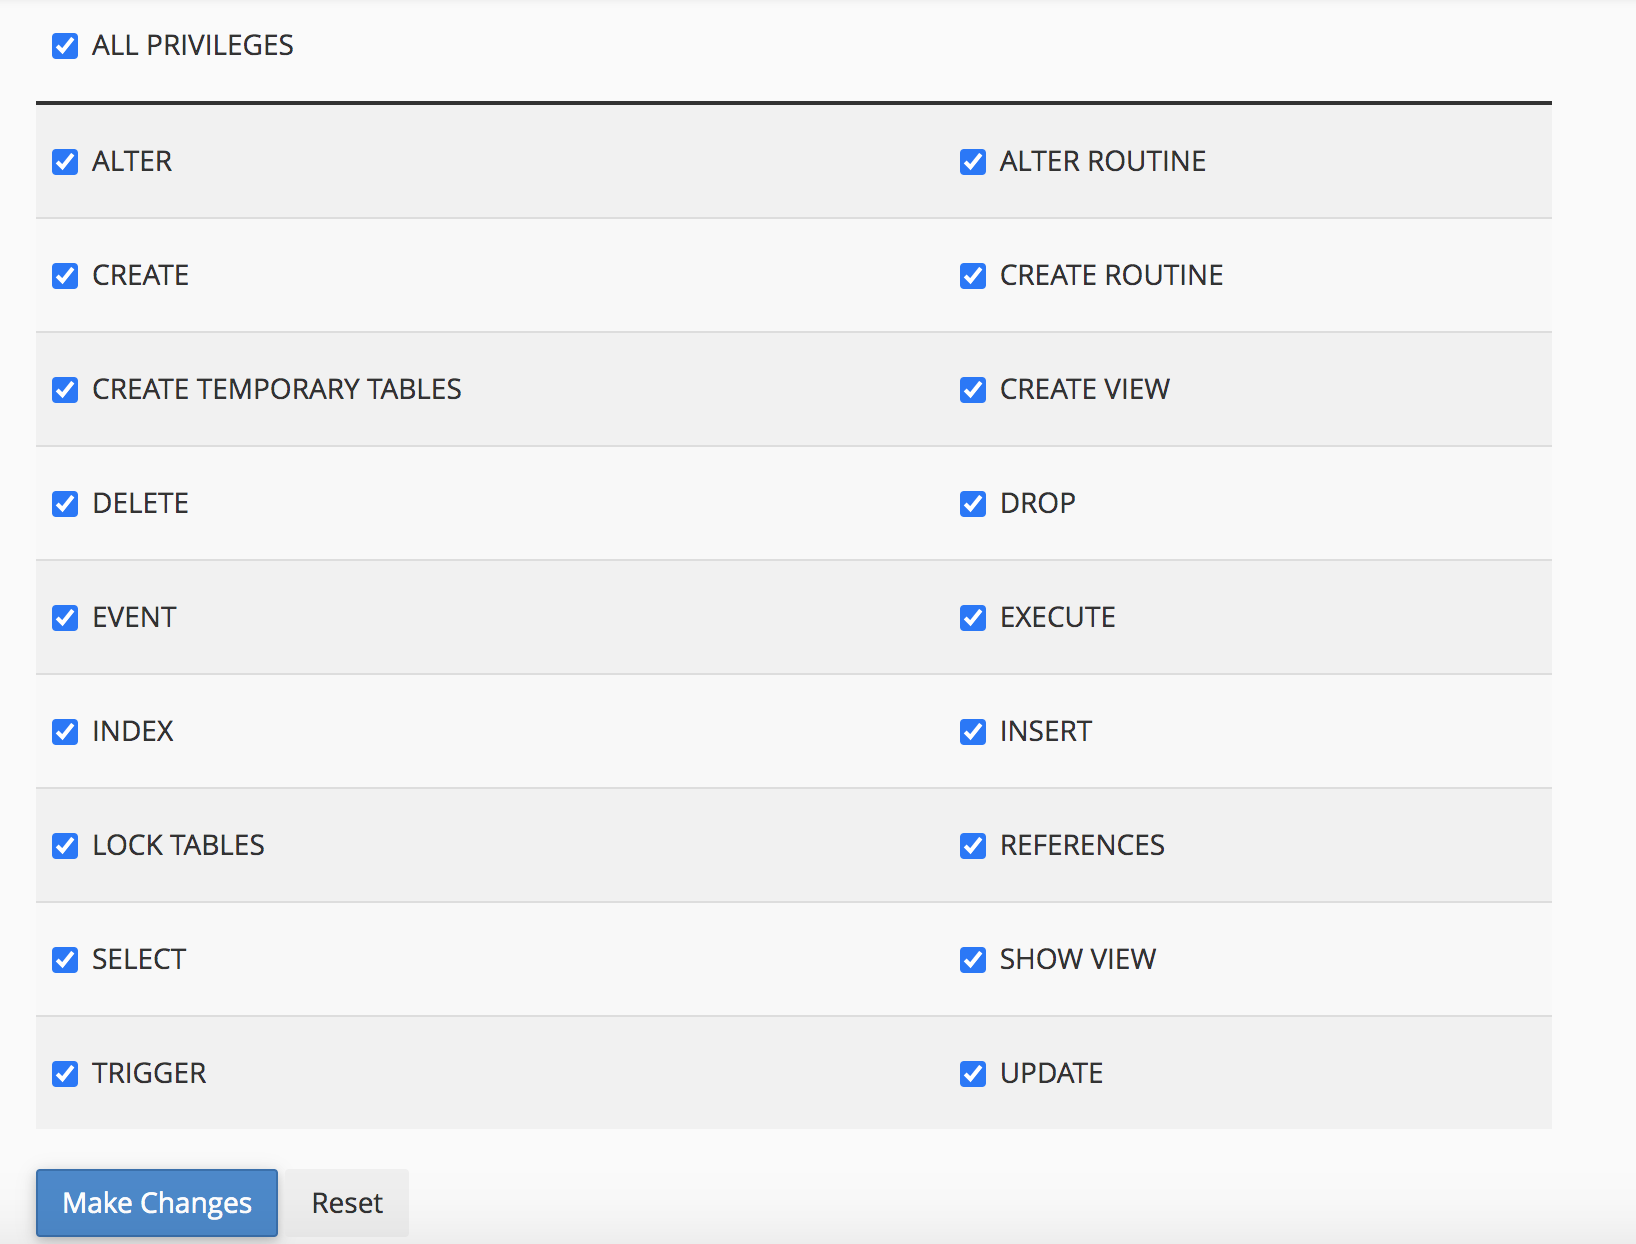Image resolution: width=1636 pixels, height=1244 pixels.
Task: Uncheck the ALL PRIVILEGES checkbox
Action: click(x=65, y=45)
